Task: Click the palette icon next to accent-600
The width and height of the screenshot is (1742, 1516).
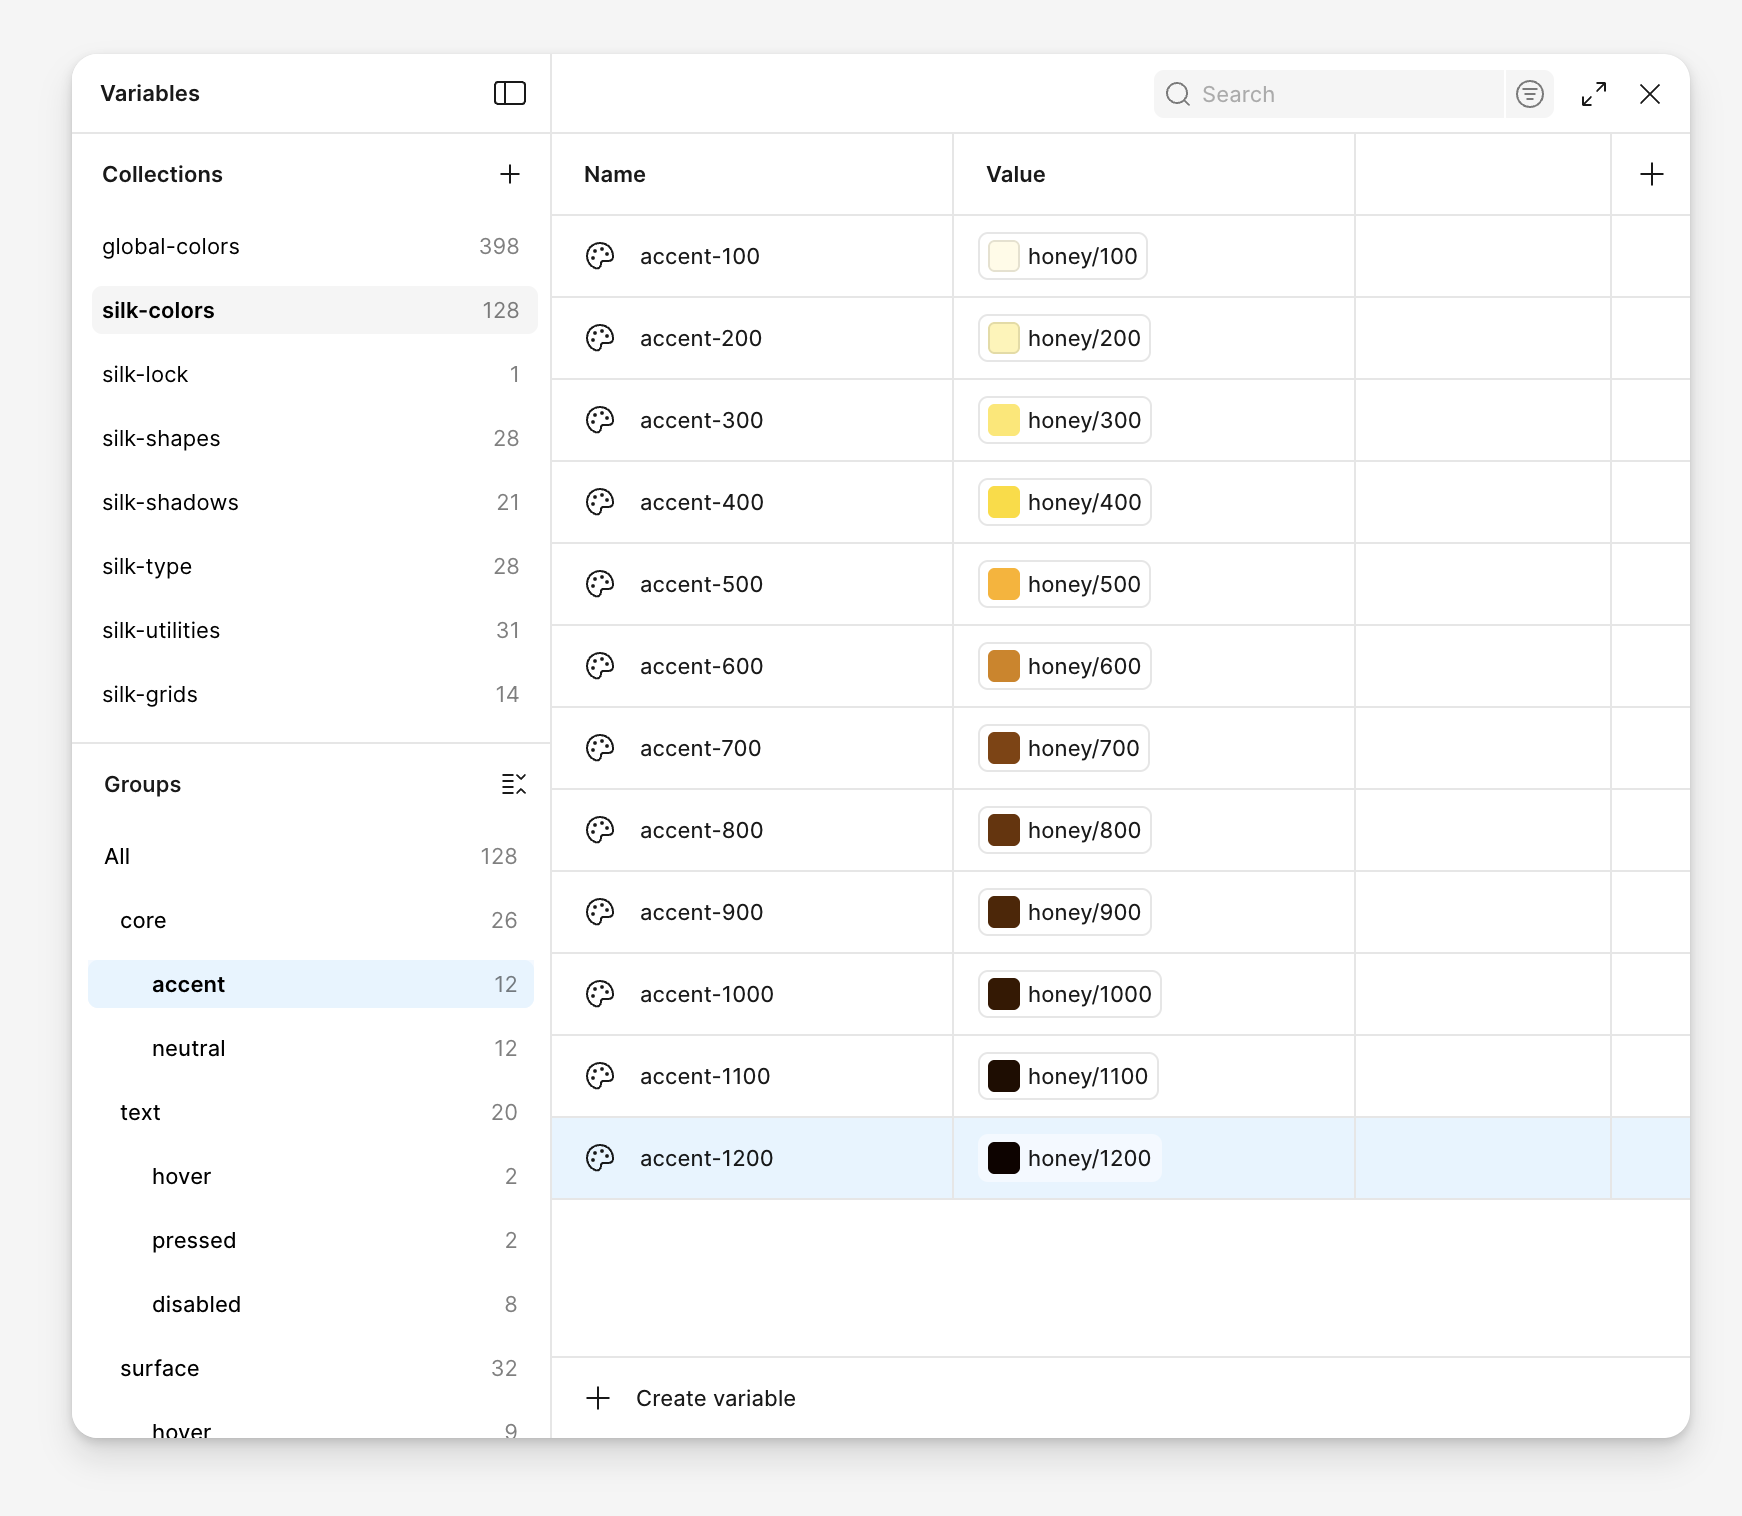Action: [599, 666]
